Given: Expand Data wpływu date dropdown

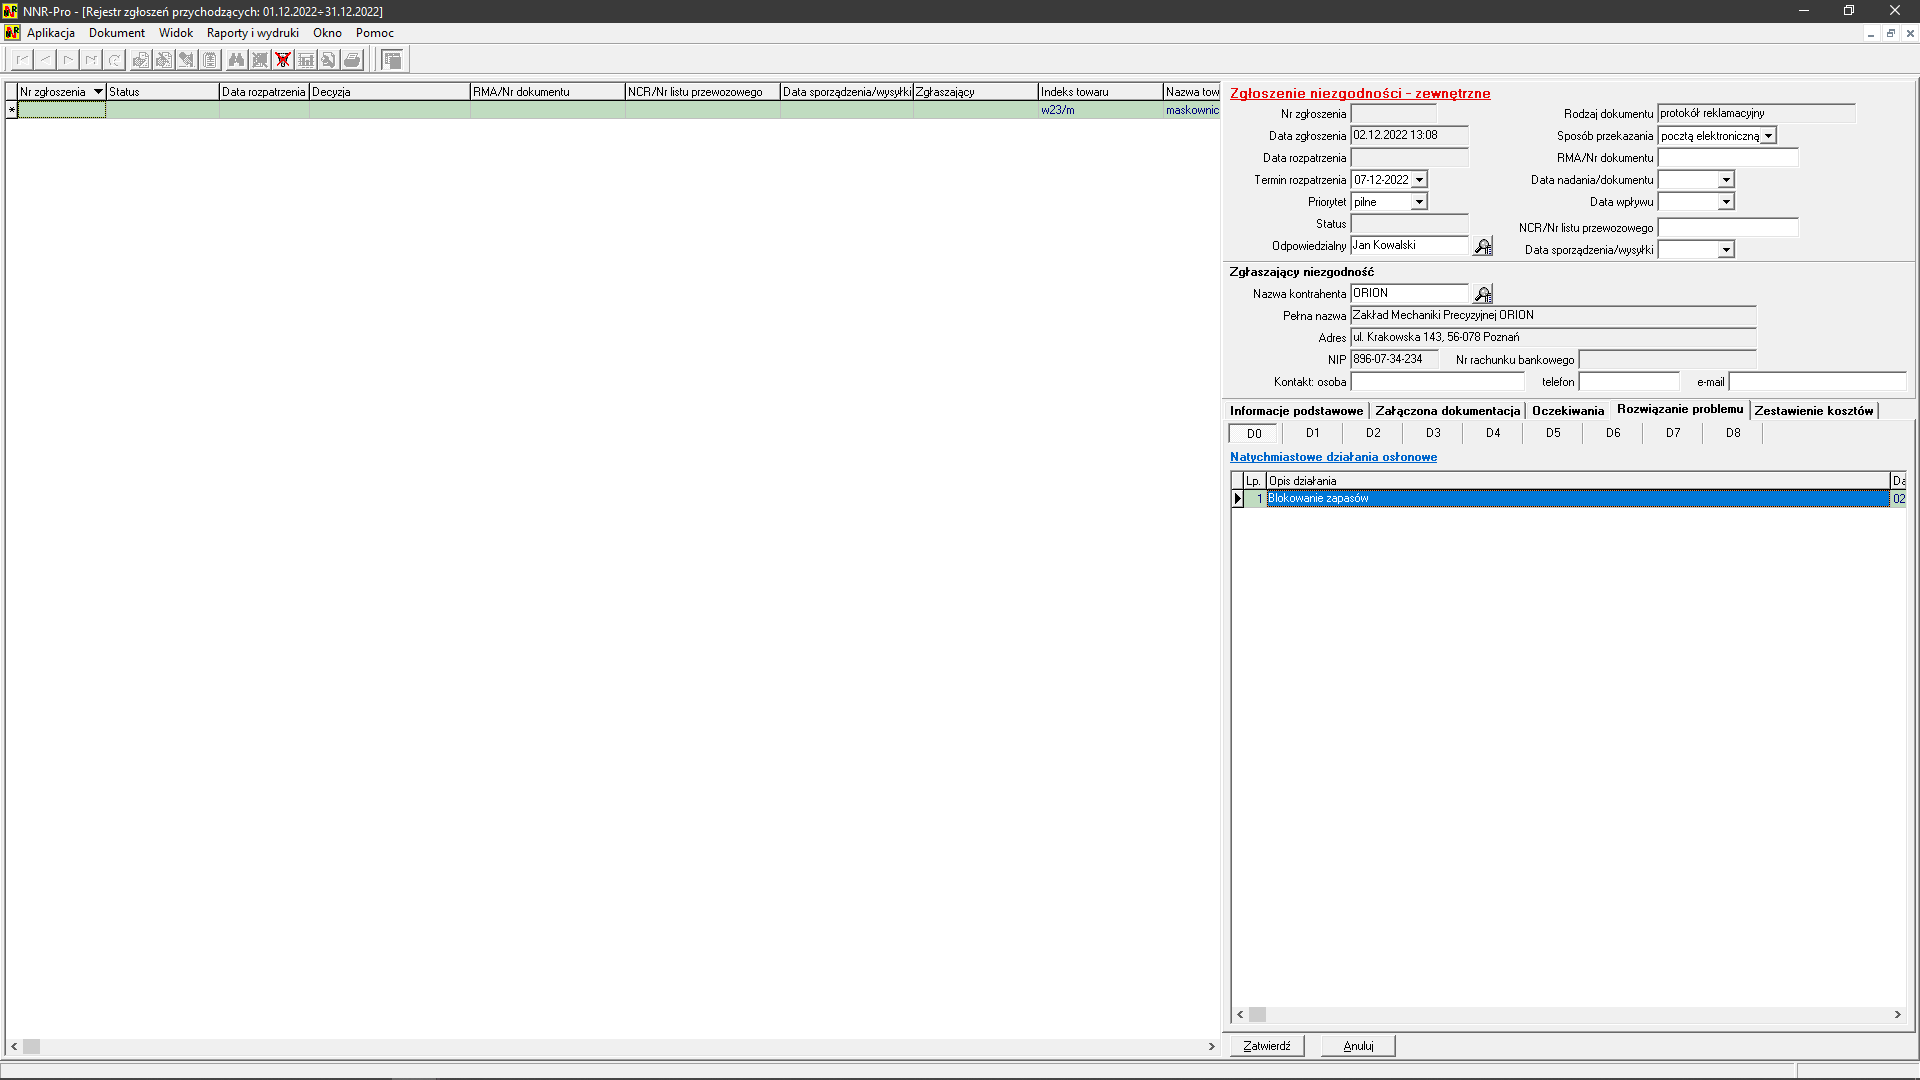Looking at the screenshot, I should coord(1726,202).
